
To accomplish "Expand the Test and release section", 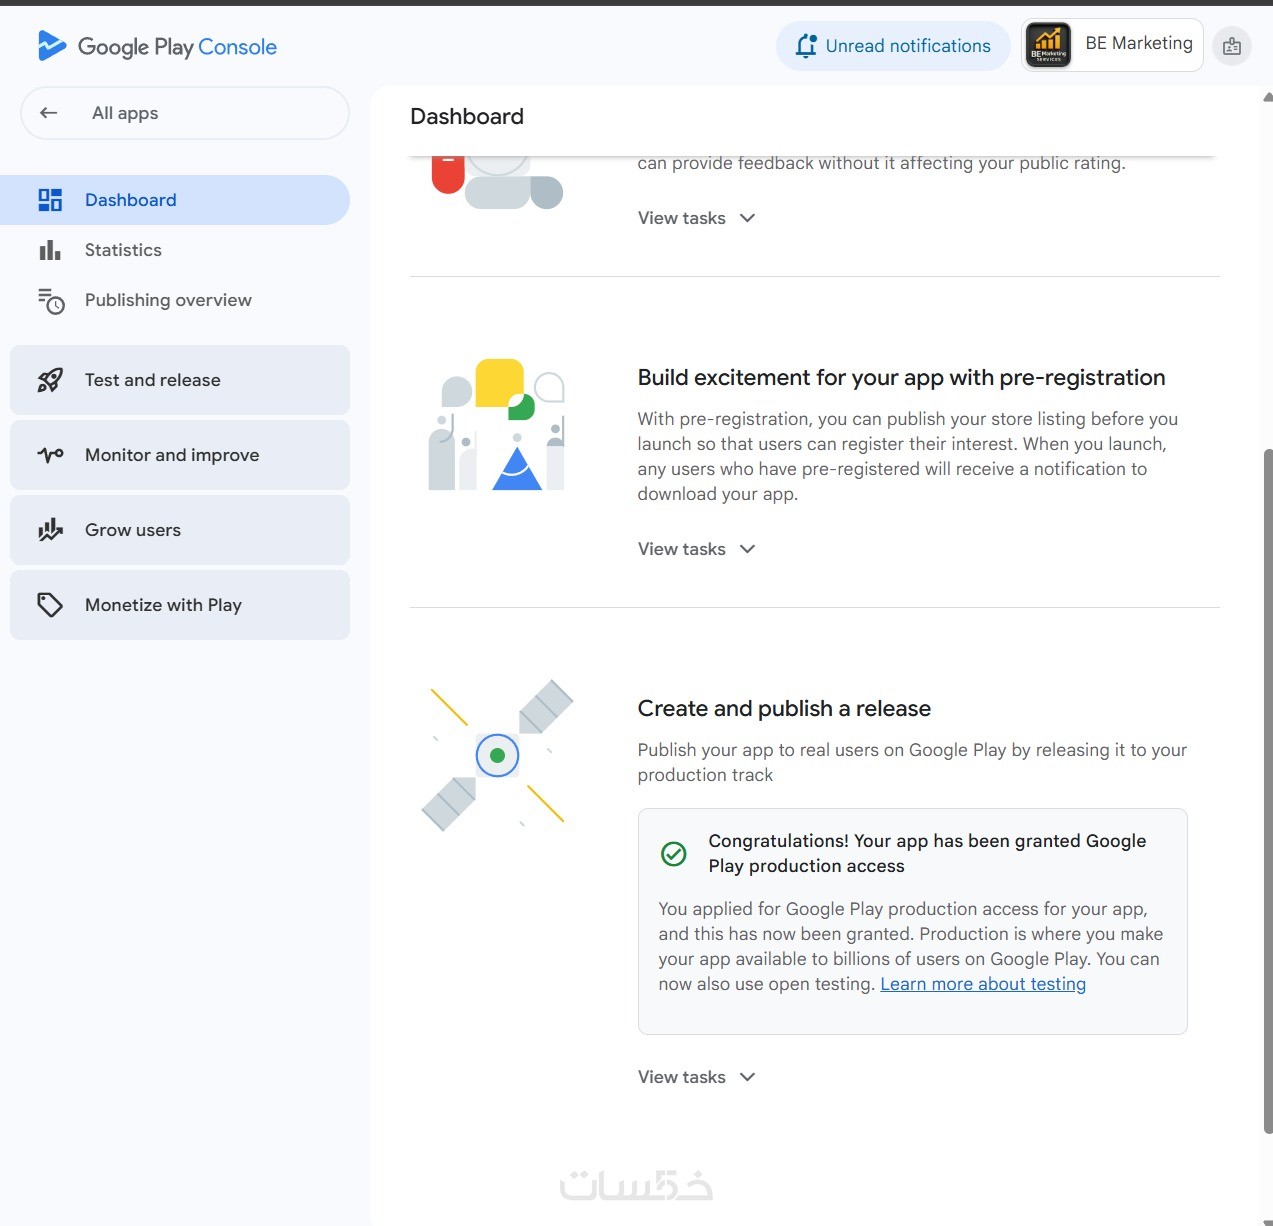I will pos(180,380).
